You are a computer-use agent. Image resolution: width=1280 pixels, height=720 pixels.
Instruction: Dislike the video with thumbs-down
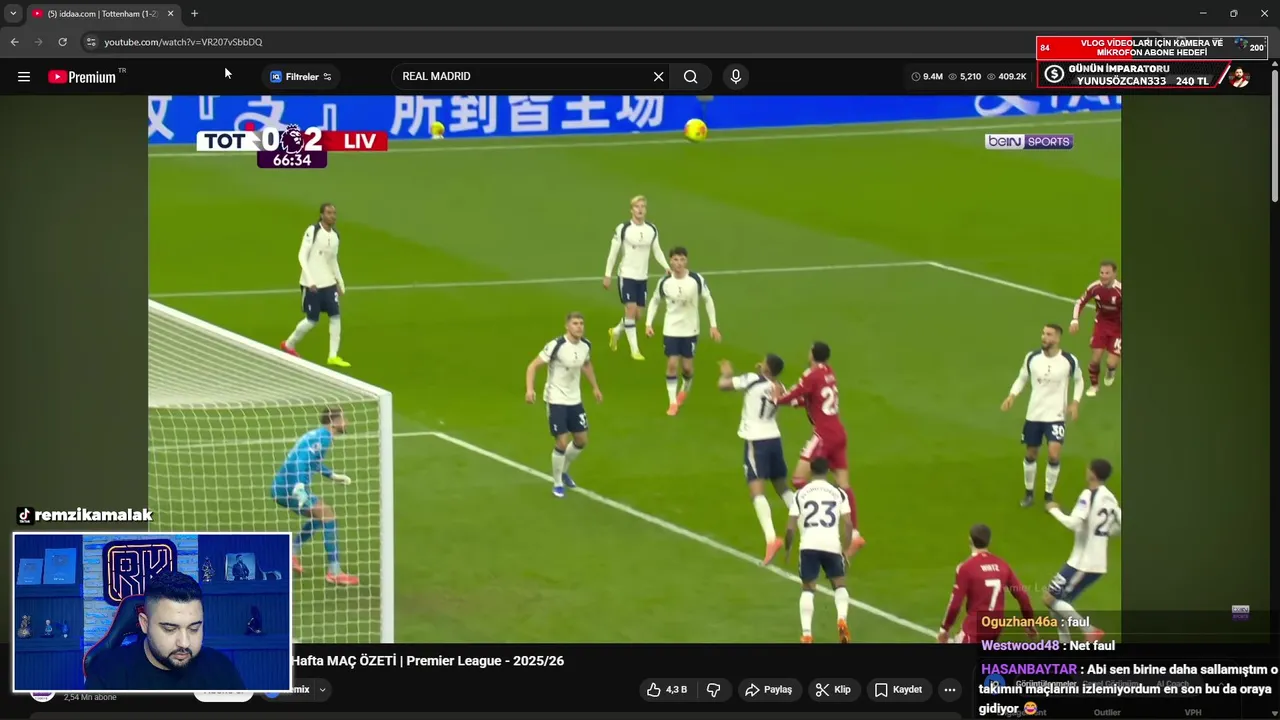click(x=714, y=690)
